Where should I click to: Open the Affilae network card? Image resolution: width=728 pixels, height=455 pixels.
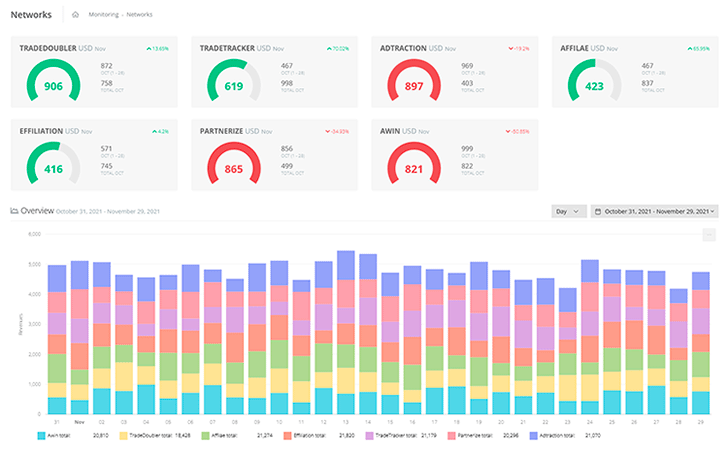(x=635, y=72)
